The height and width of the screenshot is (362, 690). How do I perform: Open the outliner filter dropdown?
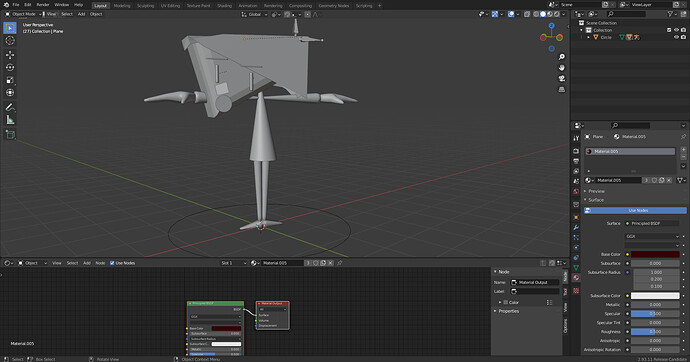(672, 14)
